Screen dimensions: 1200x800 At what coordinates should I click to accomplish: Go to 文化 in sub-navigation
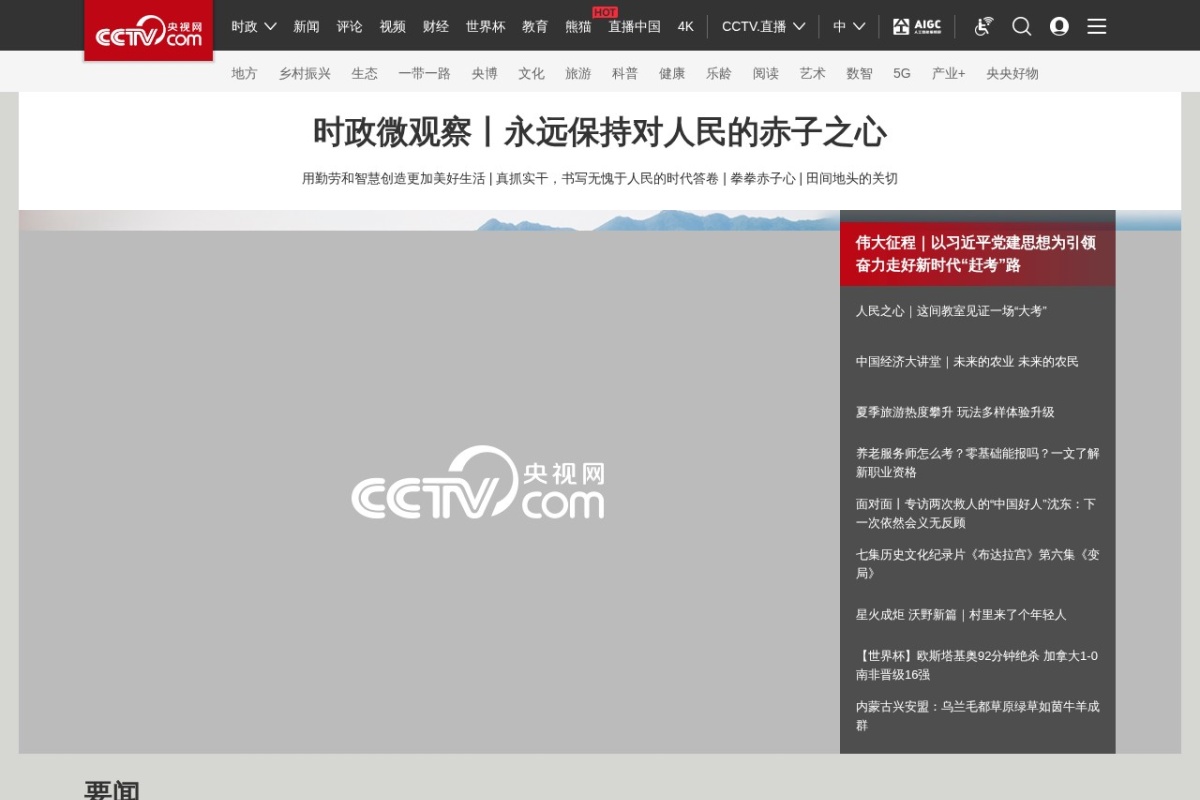pos(531,73)
